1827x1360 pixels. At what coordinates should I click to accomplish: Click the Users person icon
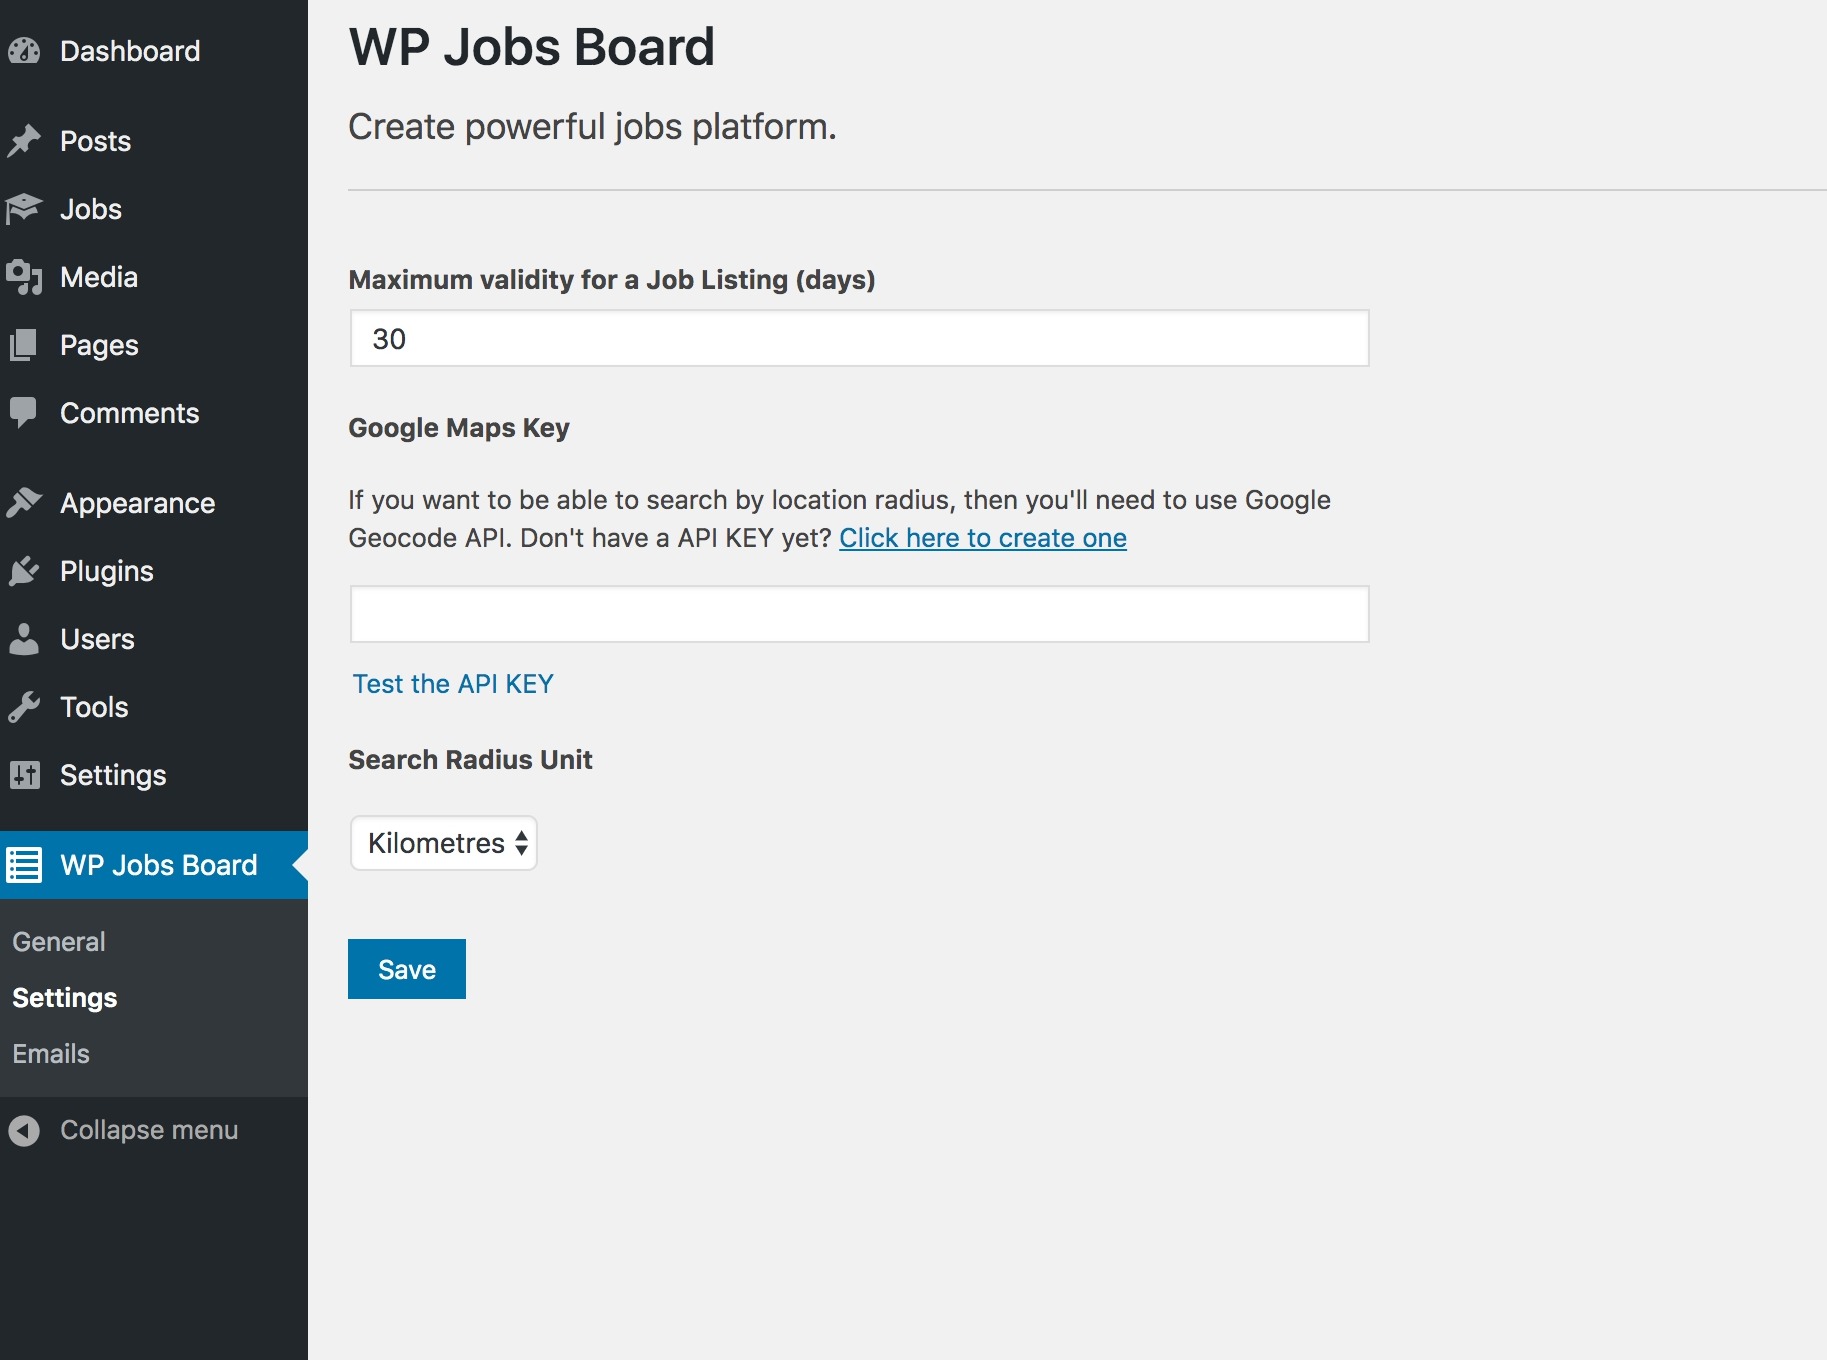click(x=24, y=639)
